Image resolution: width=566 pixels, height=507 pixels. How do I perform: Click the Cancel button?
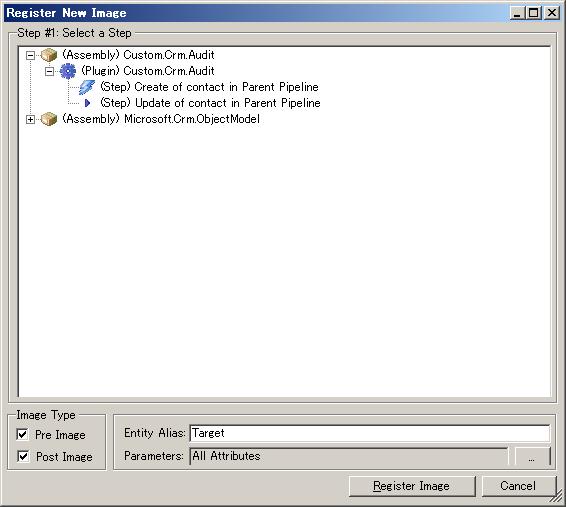point(518,486)
